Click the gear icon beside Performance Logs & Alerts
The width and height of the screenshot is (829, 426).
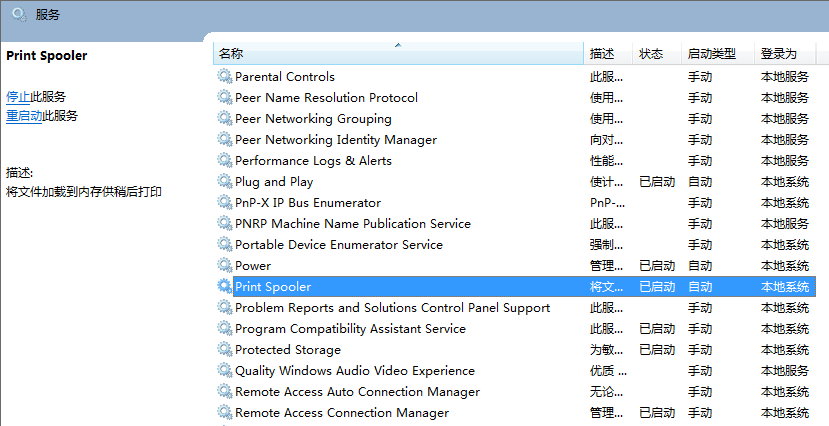225,161
